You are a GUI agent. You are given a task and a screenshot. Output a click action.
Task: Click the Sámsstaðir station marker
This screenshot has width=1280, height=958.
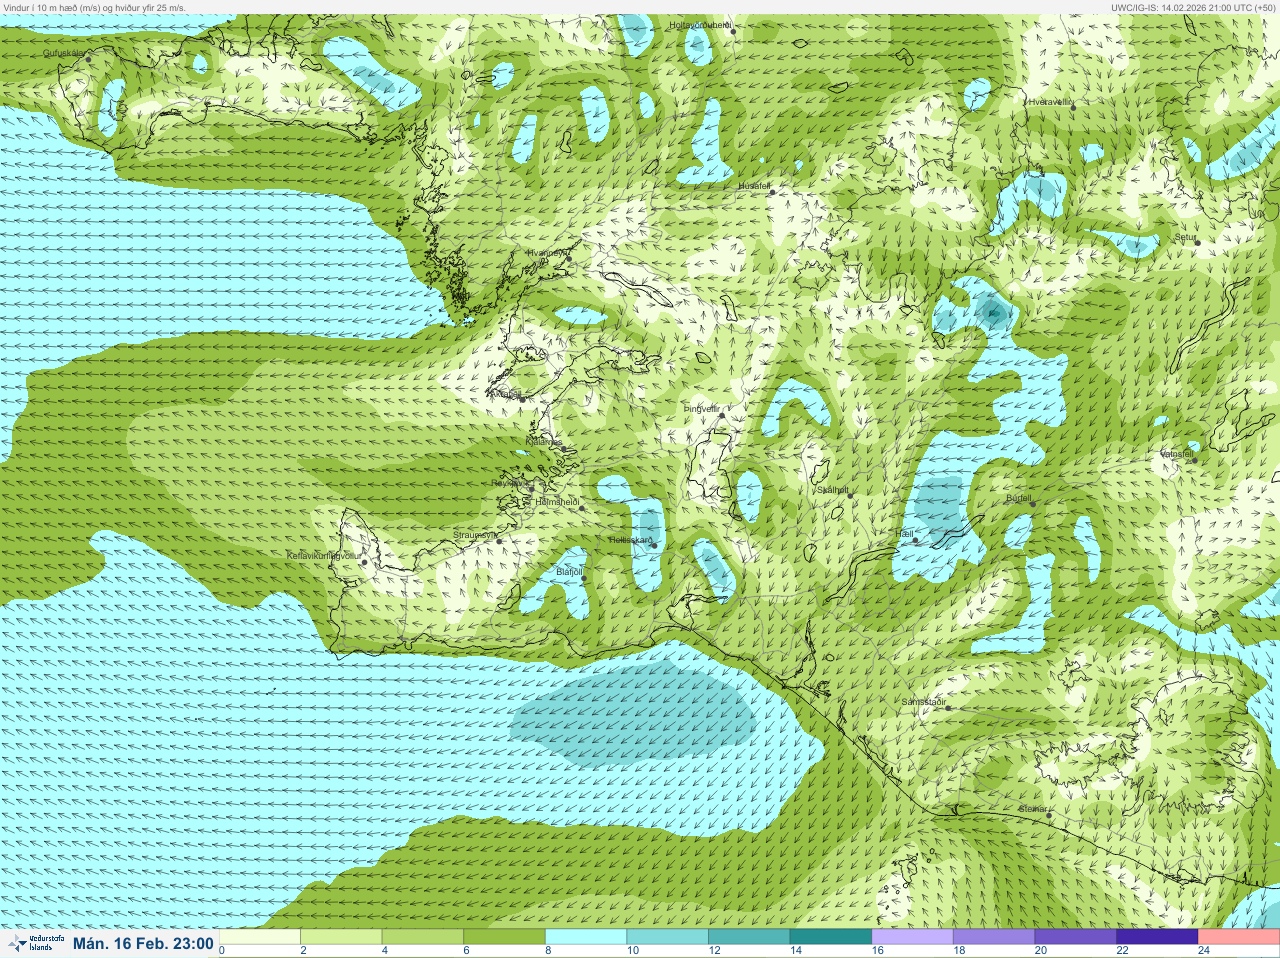[x=948, y=708]
